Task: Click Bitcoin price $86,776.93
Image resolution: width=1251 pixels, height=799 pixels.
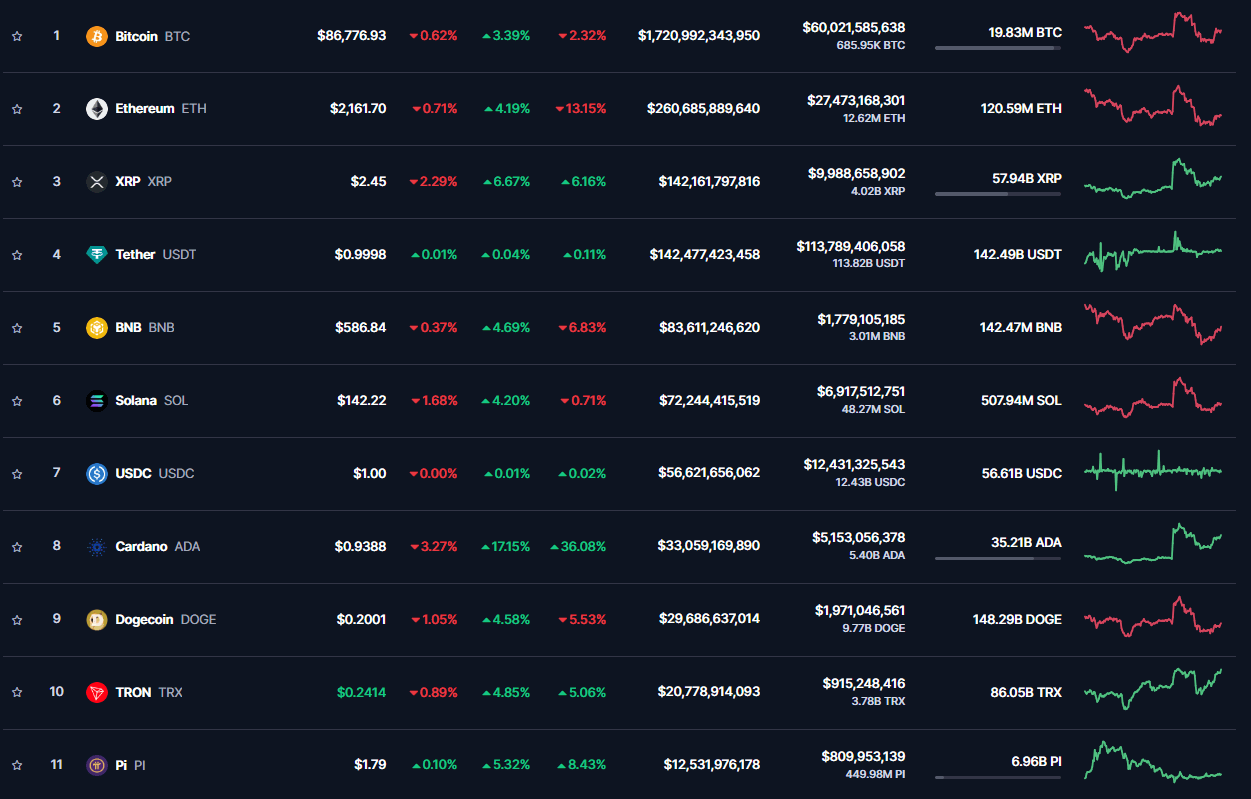Action: click(351, 36)
